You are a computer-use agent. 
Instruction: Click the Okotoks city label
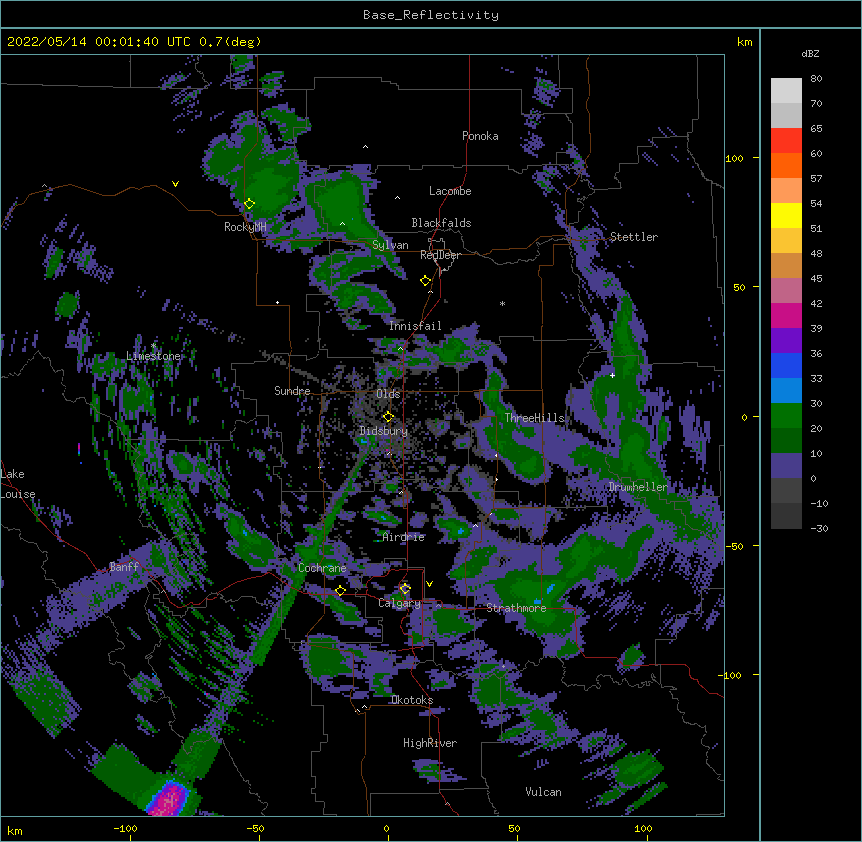pyautogui.click(x=412, y=700)
